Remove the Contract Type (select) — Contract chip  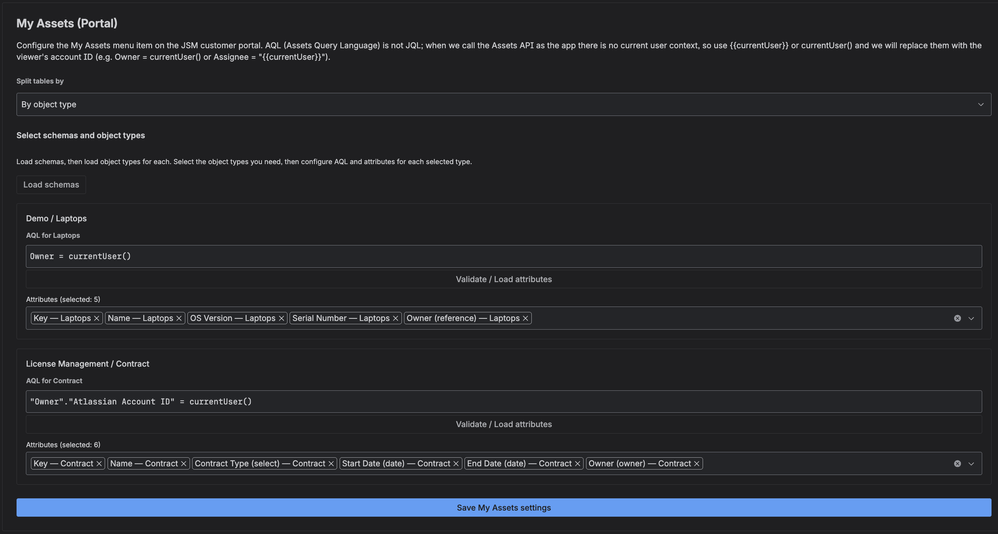[x=331, y=464]
